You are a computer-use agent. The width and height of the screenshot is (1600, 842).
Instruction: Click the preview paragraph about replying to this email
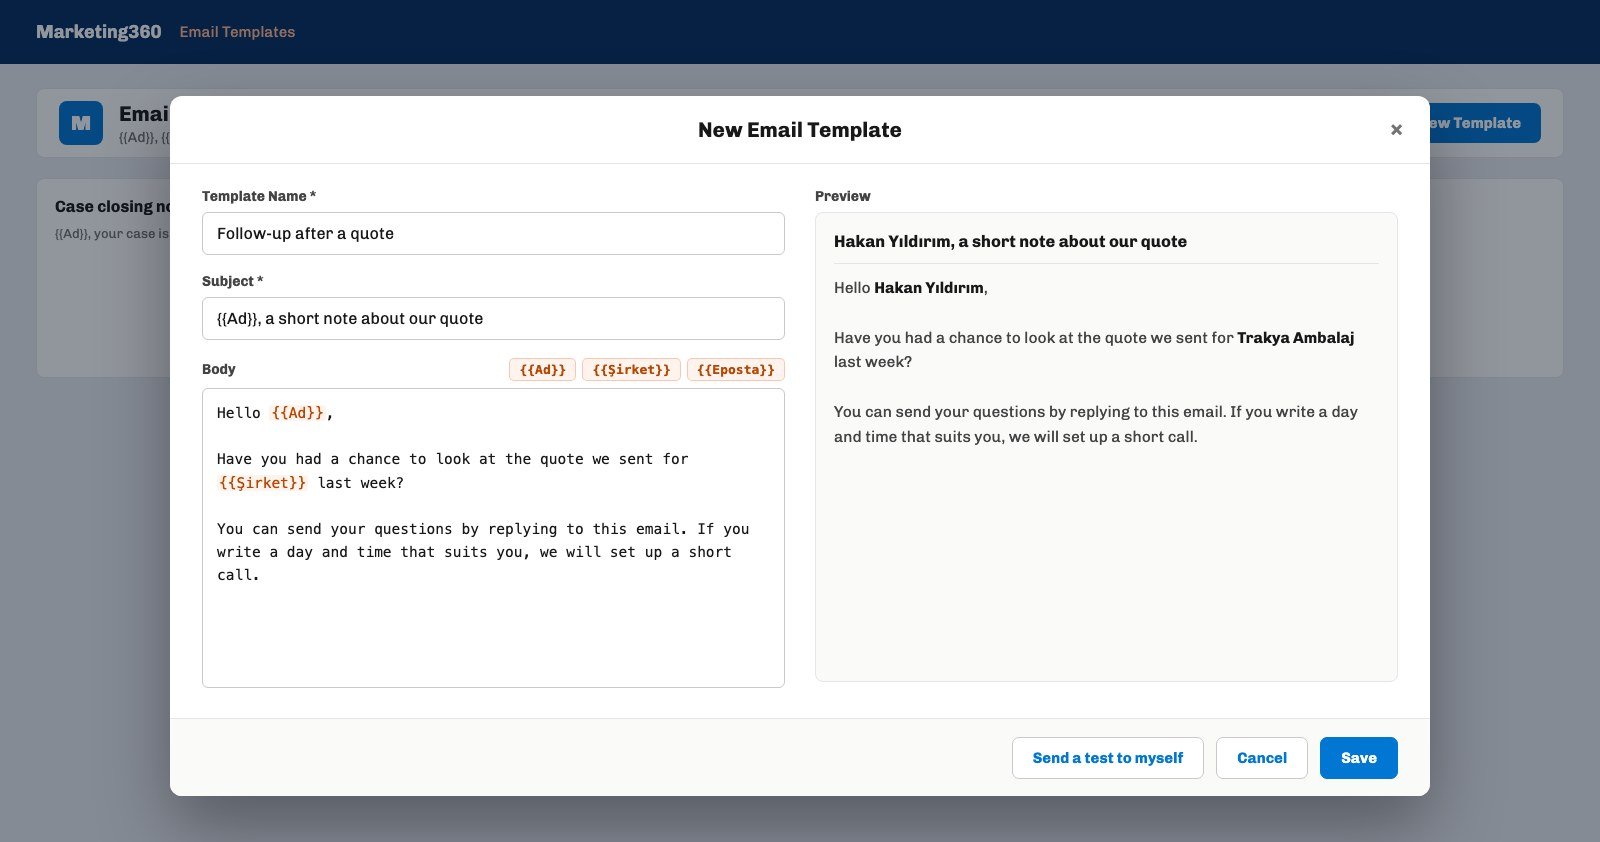click(1096, 424)
